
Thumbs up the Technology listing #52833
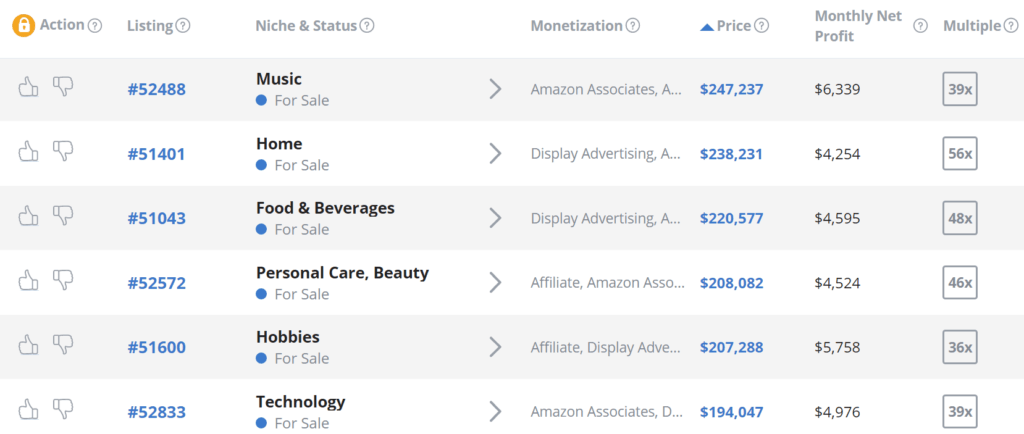coord(28,409)
